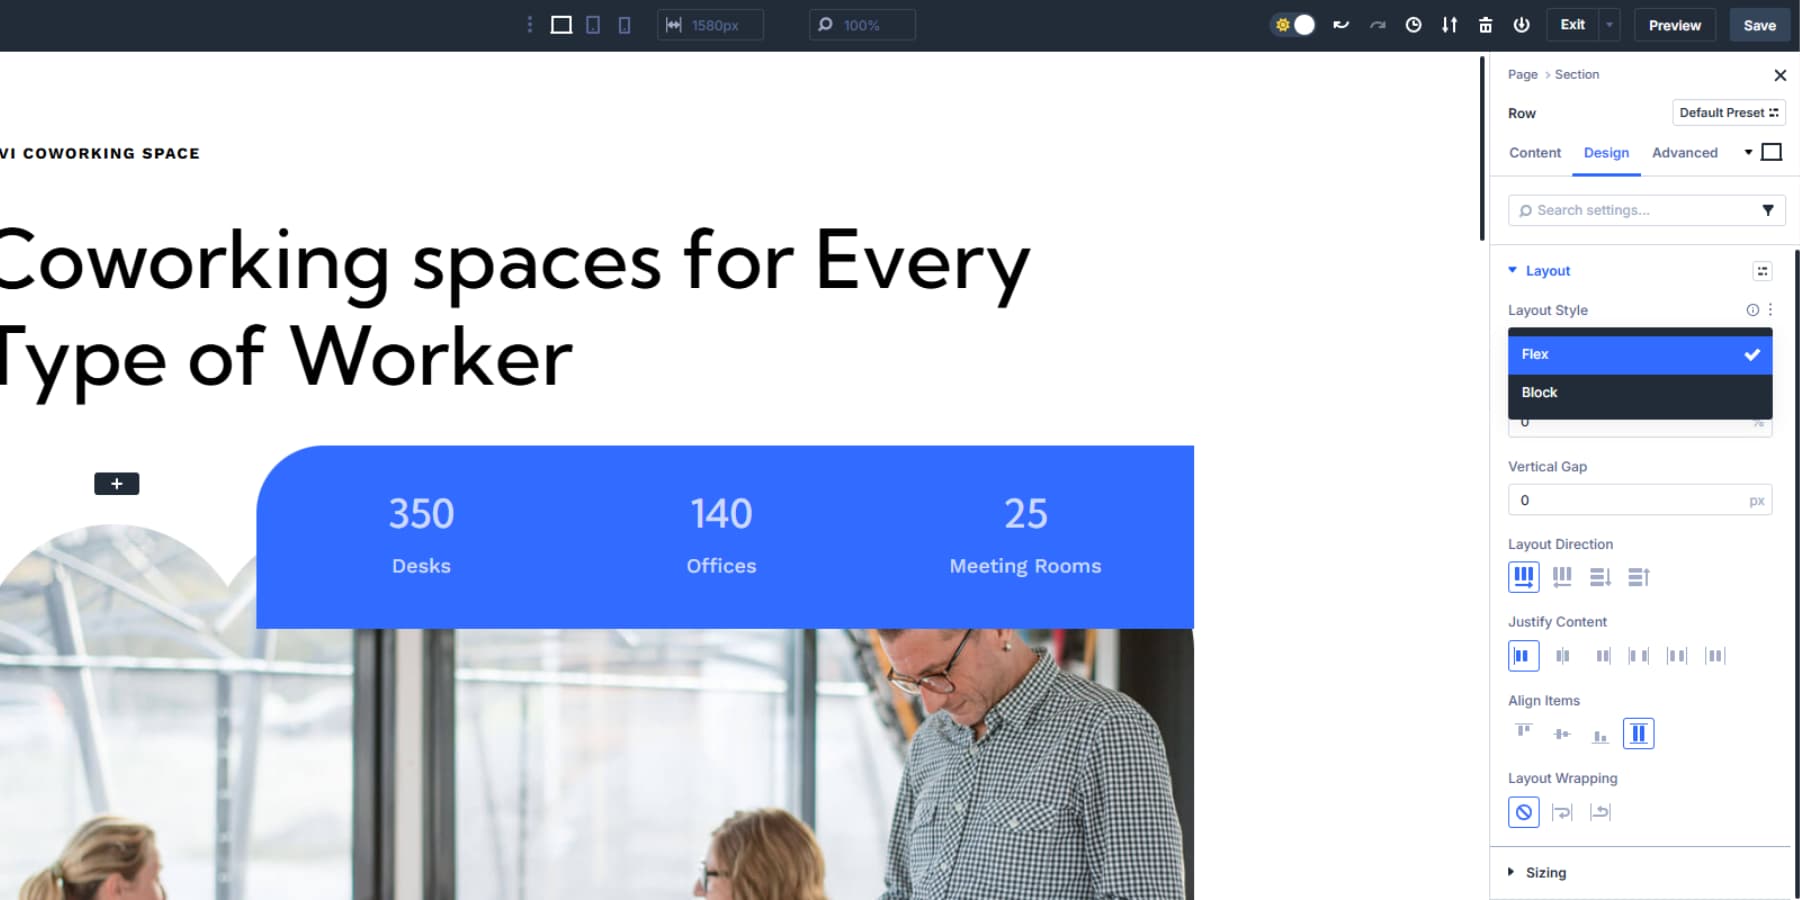The image size is (1800, 900).
Task: Select the first Align Items option (top)
Action: pyautogui.click(x=1523, y=733)
